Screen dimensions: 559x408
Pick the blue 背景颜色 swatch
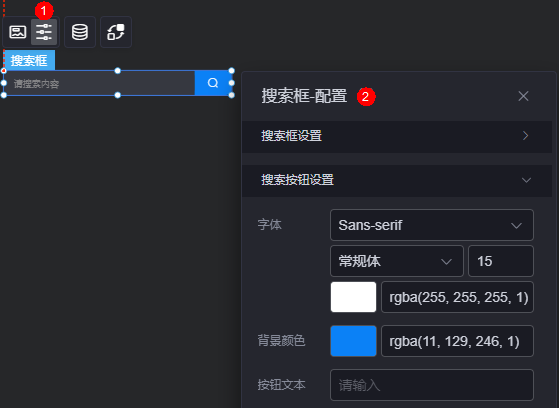353,341
